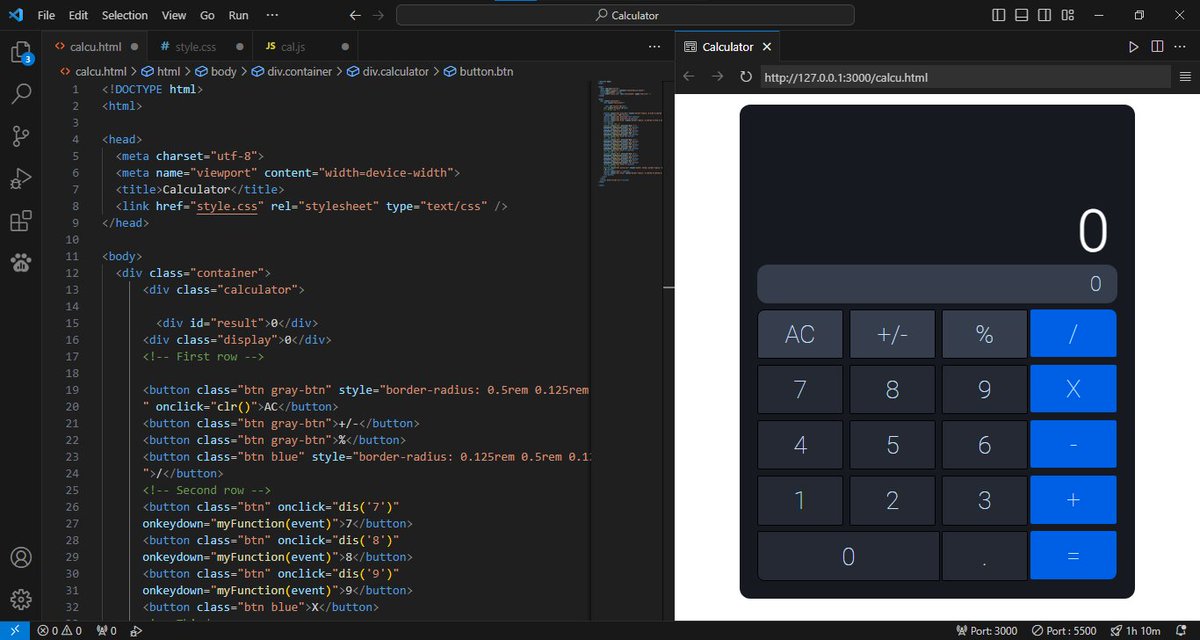Screen dimensions: 1200x640
Task: Toggle the secondary side bar layout icon
Action: pyautogui.click(x=1044, y=15)
